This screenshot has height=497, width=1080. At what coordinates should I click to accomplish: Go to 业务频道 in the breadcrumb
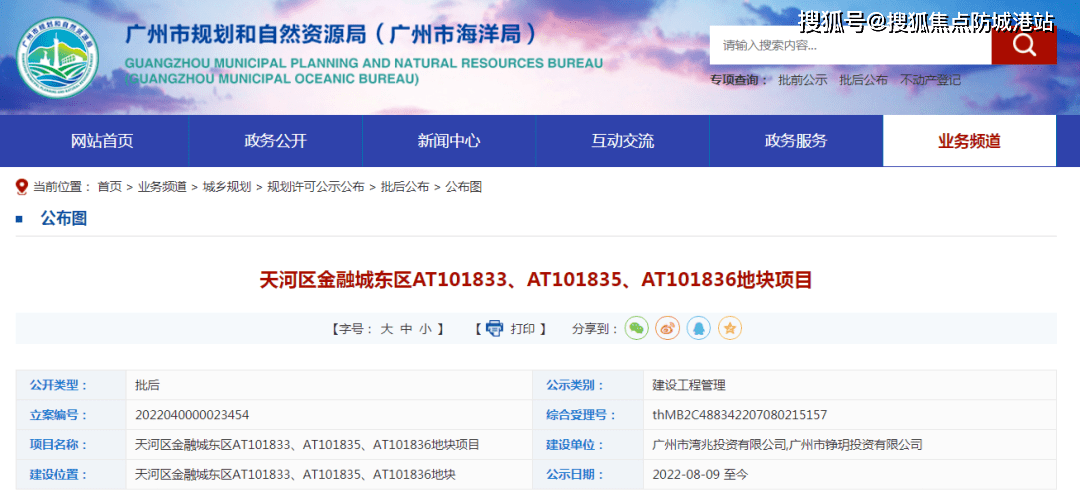[x=162, y=187]
